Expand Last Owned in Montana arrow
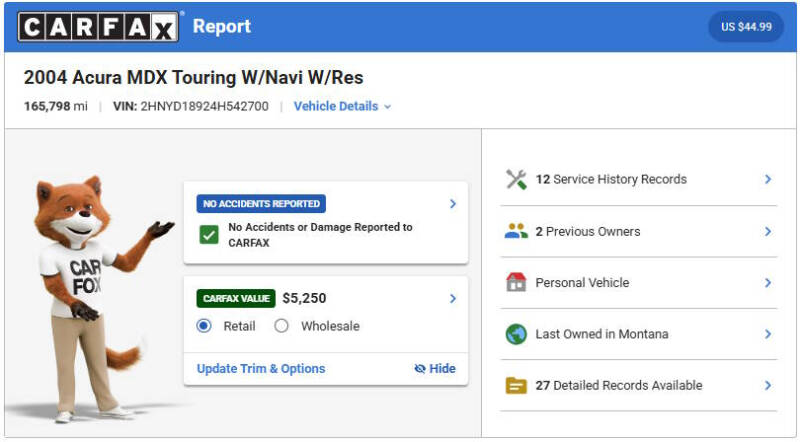This screenshot has width=800, height=442. pyautogui.click(x=768, y=334)
